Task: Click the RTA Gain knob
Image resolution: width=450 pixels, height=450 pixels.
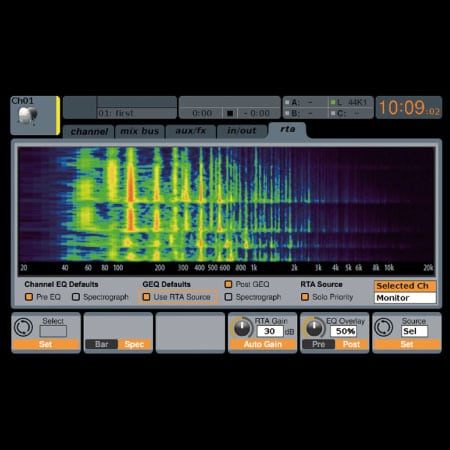Action: pyautogui.click(x=242, y=328)
